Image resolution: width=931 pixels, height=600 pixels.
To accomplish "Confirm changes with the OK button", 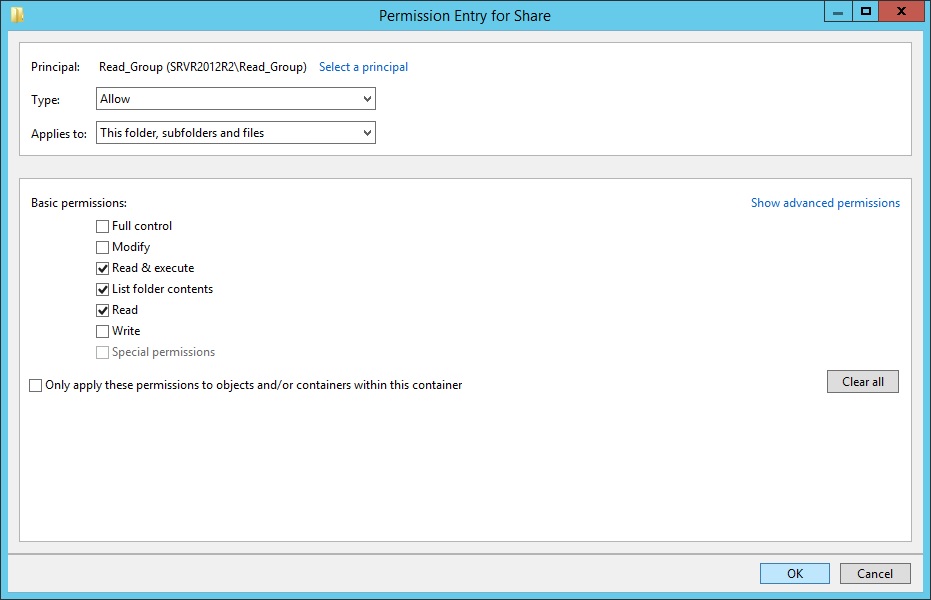I will [x=794, y=574].
